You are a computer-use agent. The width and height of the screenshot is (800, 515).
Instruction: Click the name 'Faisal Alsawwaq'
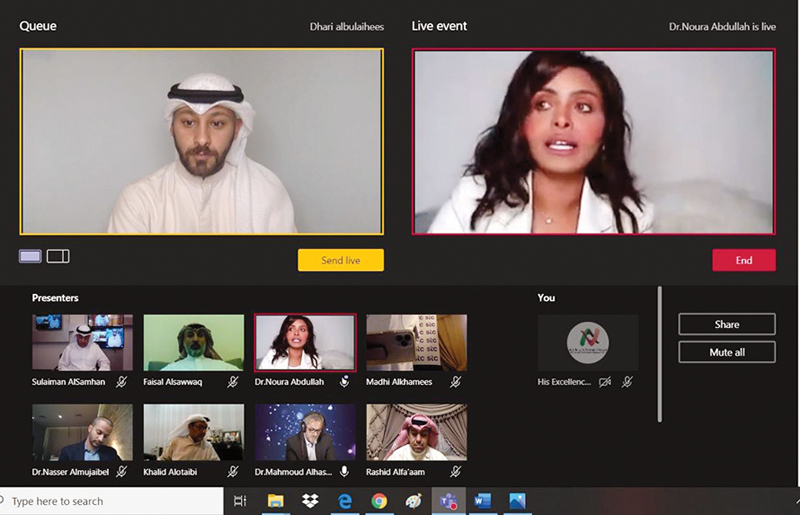point(172,382)
